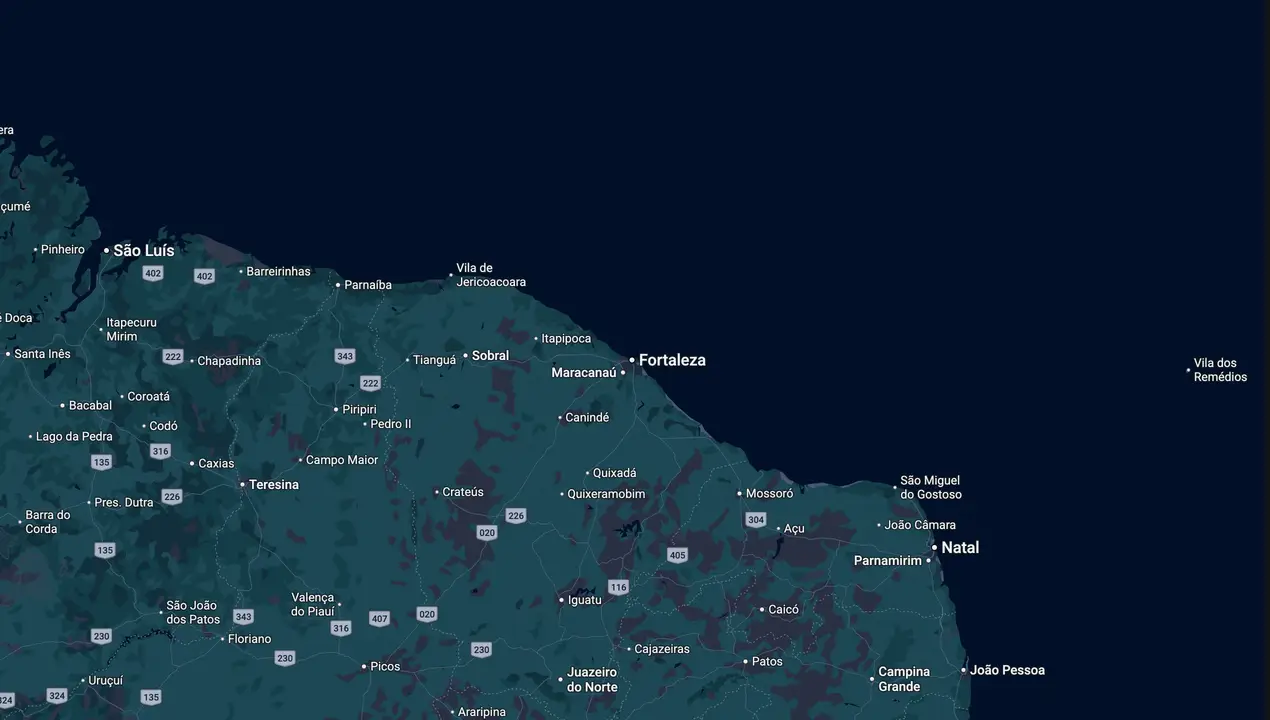Click the Quixeramobim label
The image size is (1270, 720).
tap(606, 494)
